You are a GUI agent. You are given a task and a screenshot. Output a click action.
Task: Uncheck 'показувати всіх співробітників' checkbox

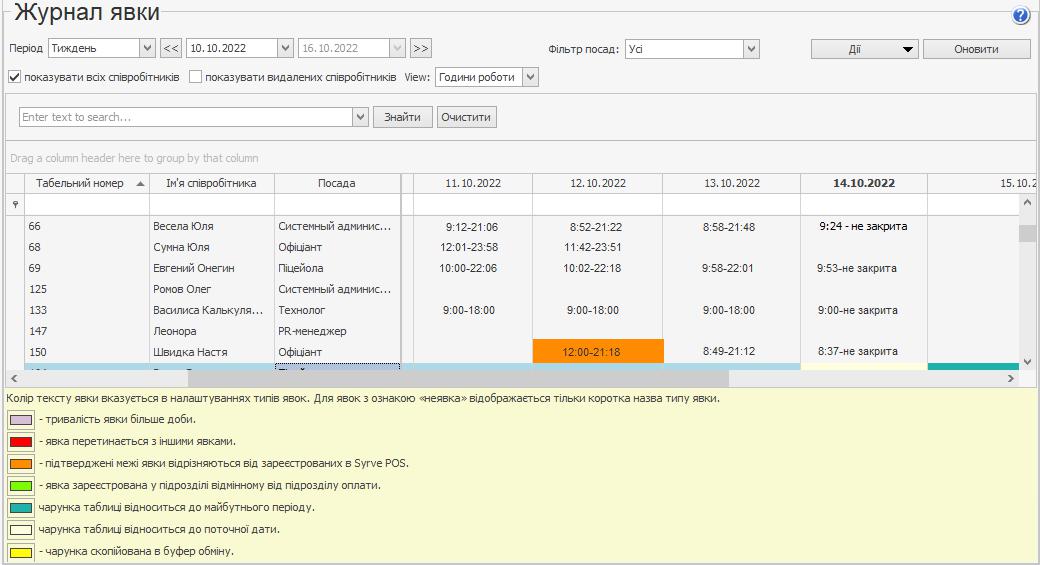15,77
